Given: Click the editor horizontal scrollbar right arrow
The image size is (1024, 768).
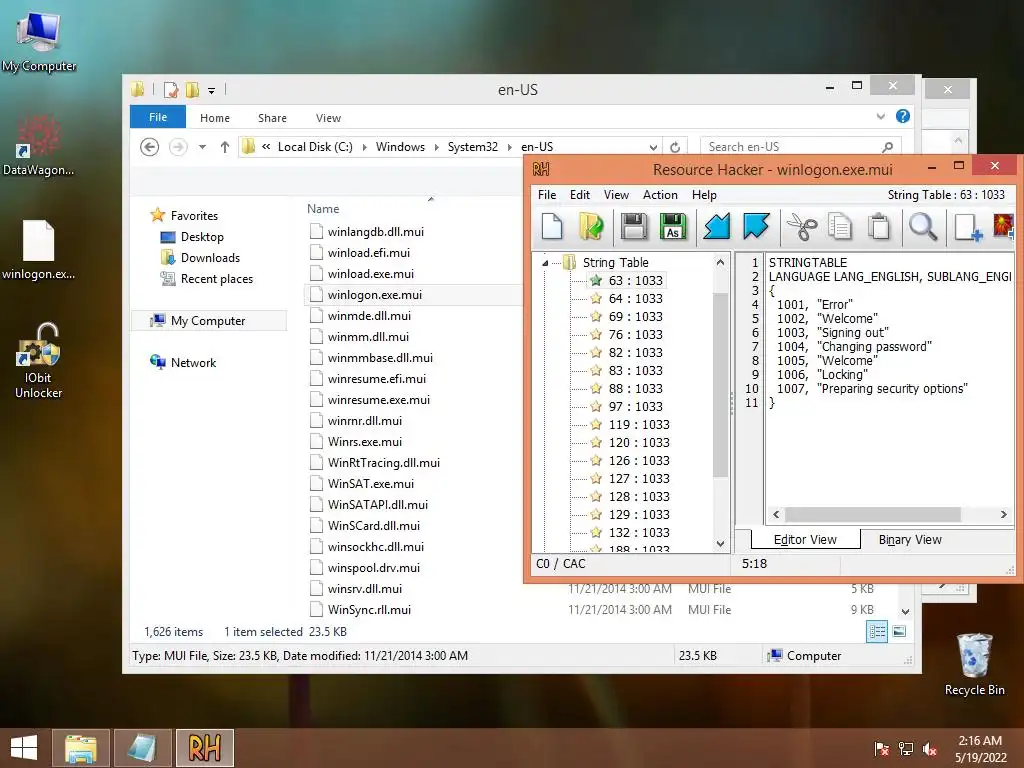Looking at the screenshot, I should (1004, 515).
